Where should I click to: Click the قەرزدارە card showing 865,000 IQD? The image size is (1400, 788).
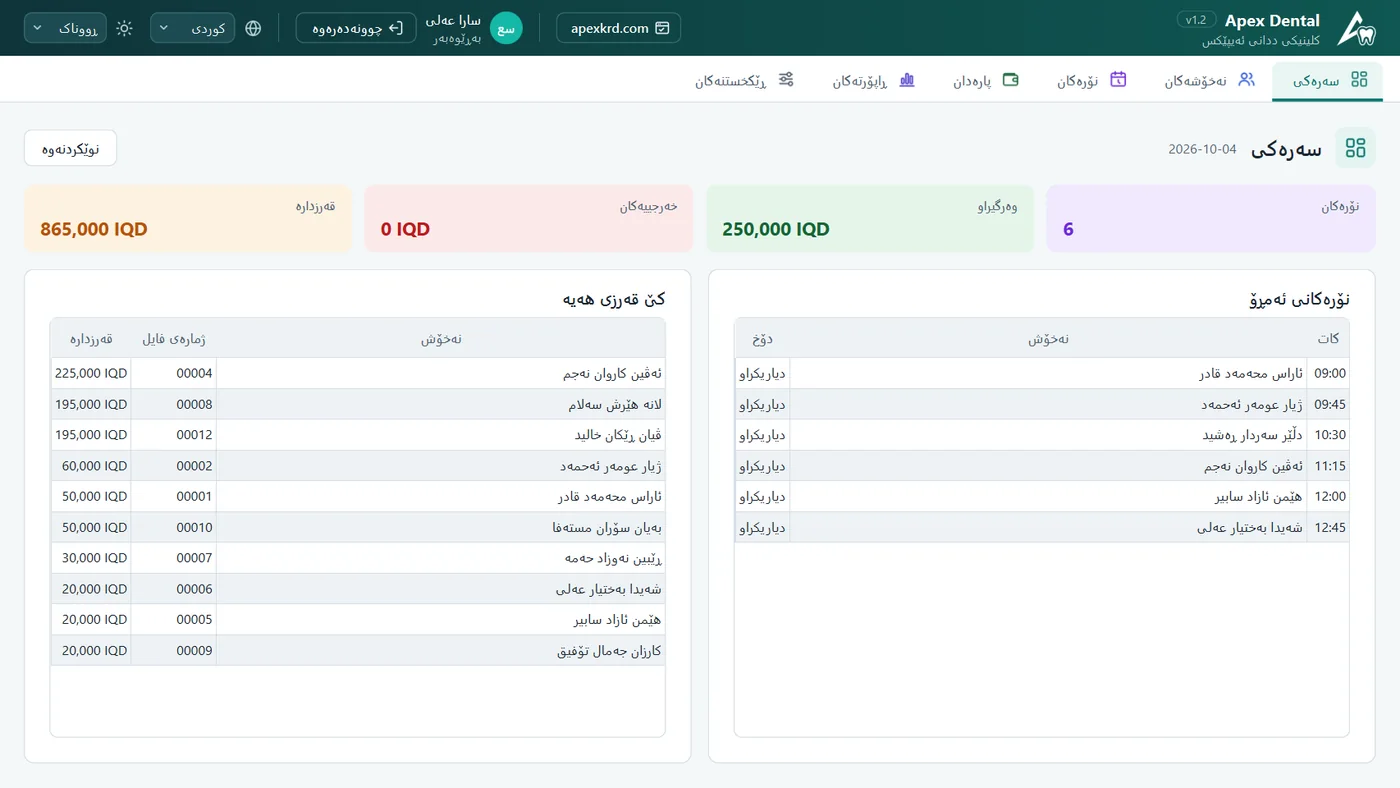pos(188,218)
